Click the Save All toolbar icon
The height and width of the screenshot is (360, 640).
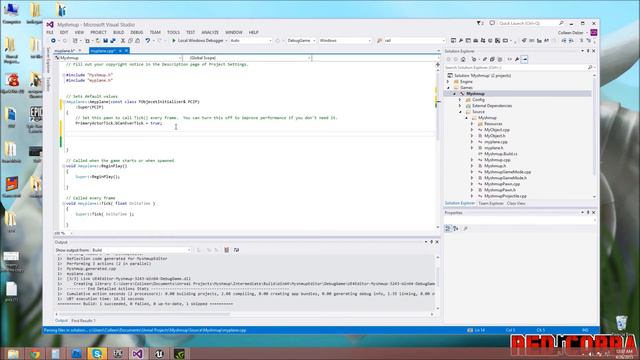coord(113,41)
